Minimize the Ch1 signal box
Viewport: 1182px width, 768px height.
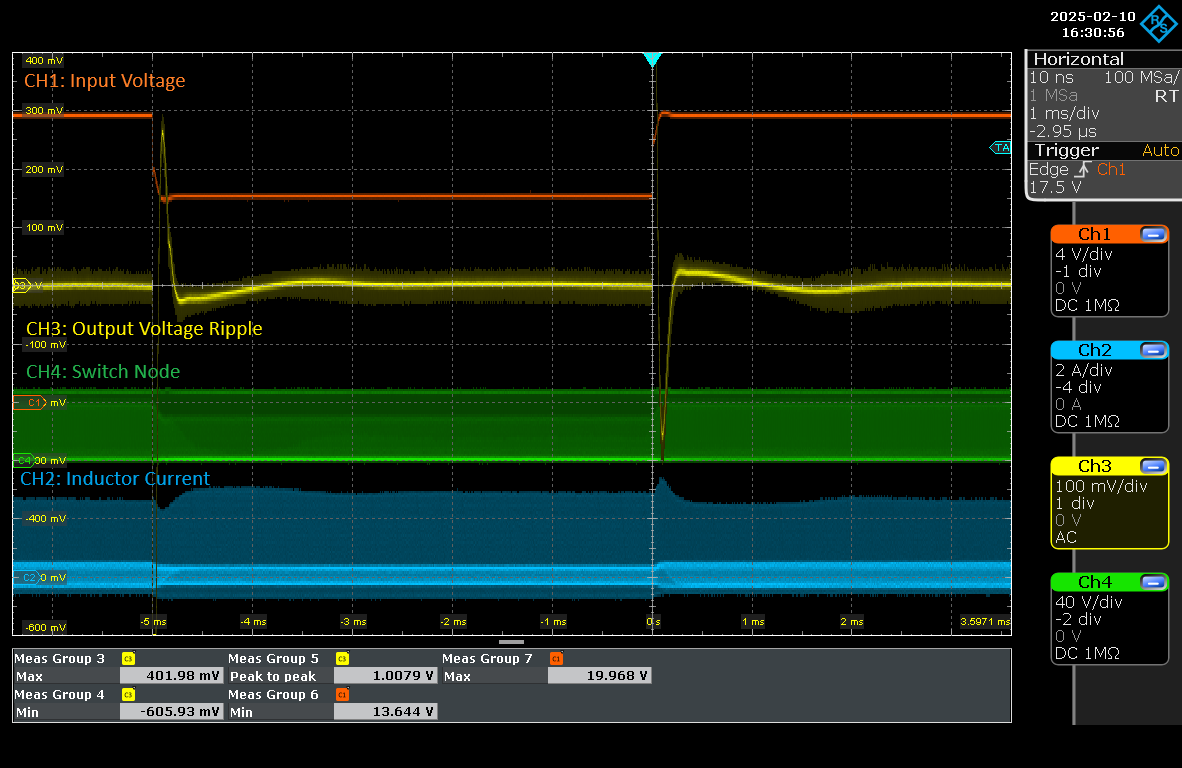(1153, 234)
